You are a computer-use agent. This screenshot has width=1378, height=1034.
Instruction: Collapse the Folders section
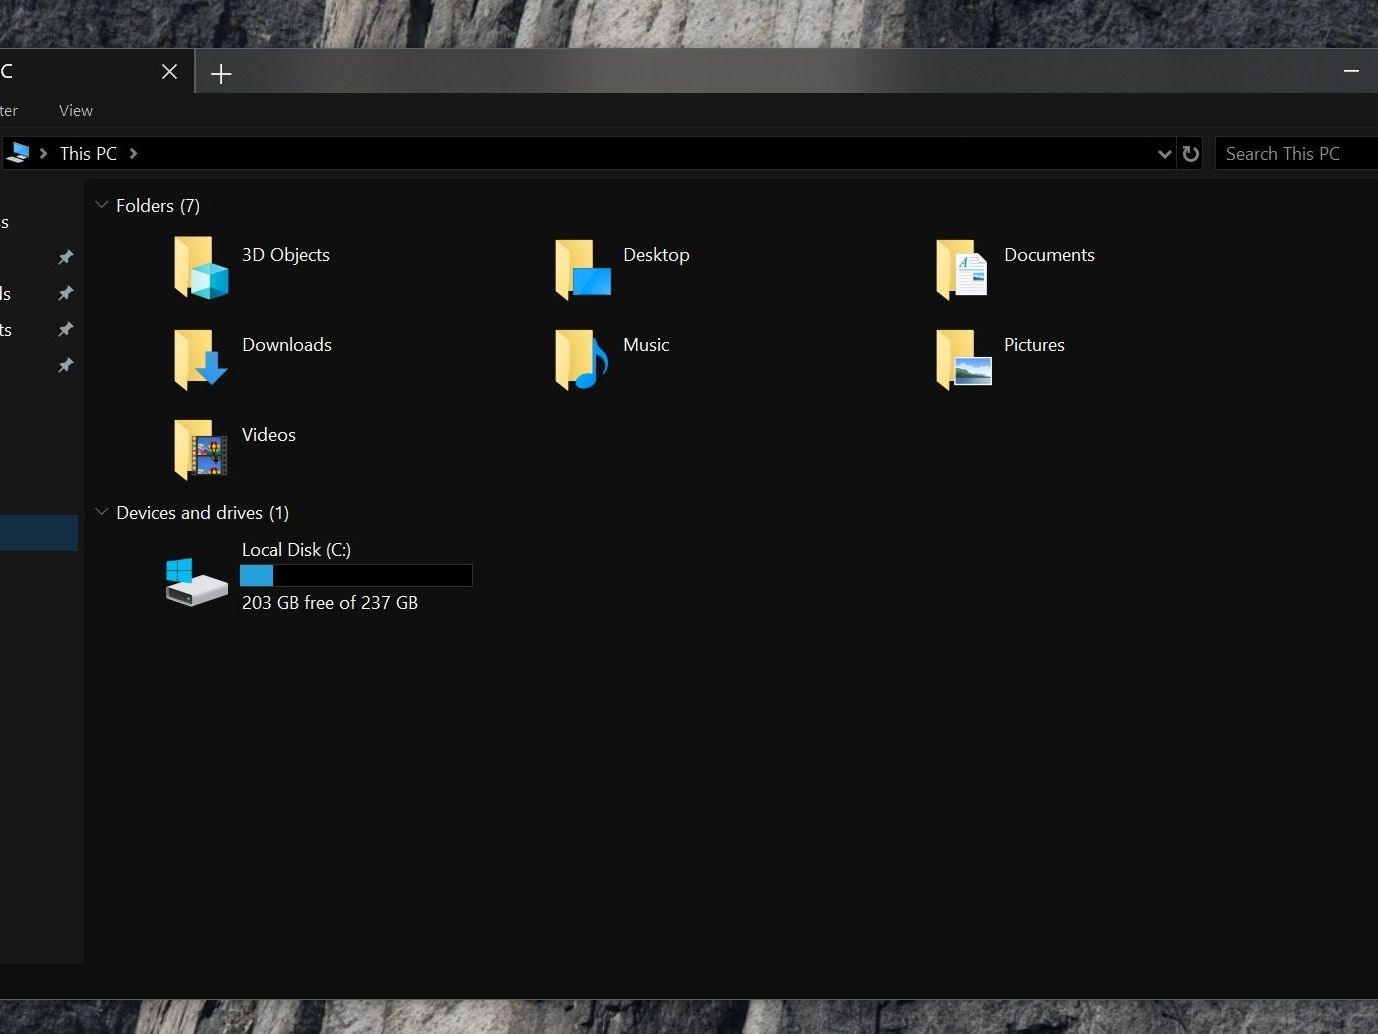pos(101,204)
